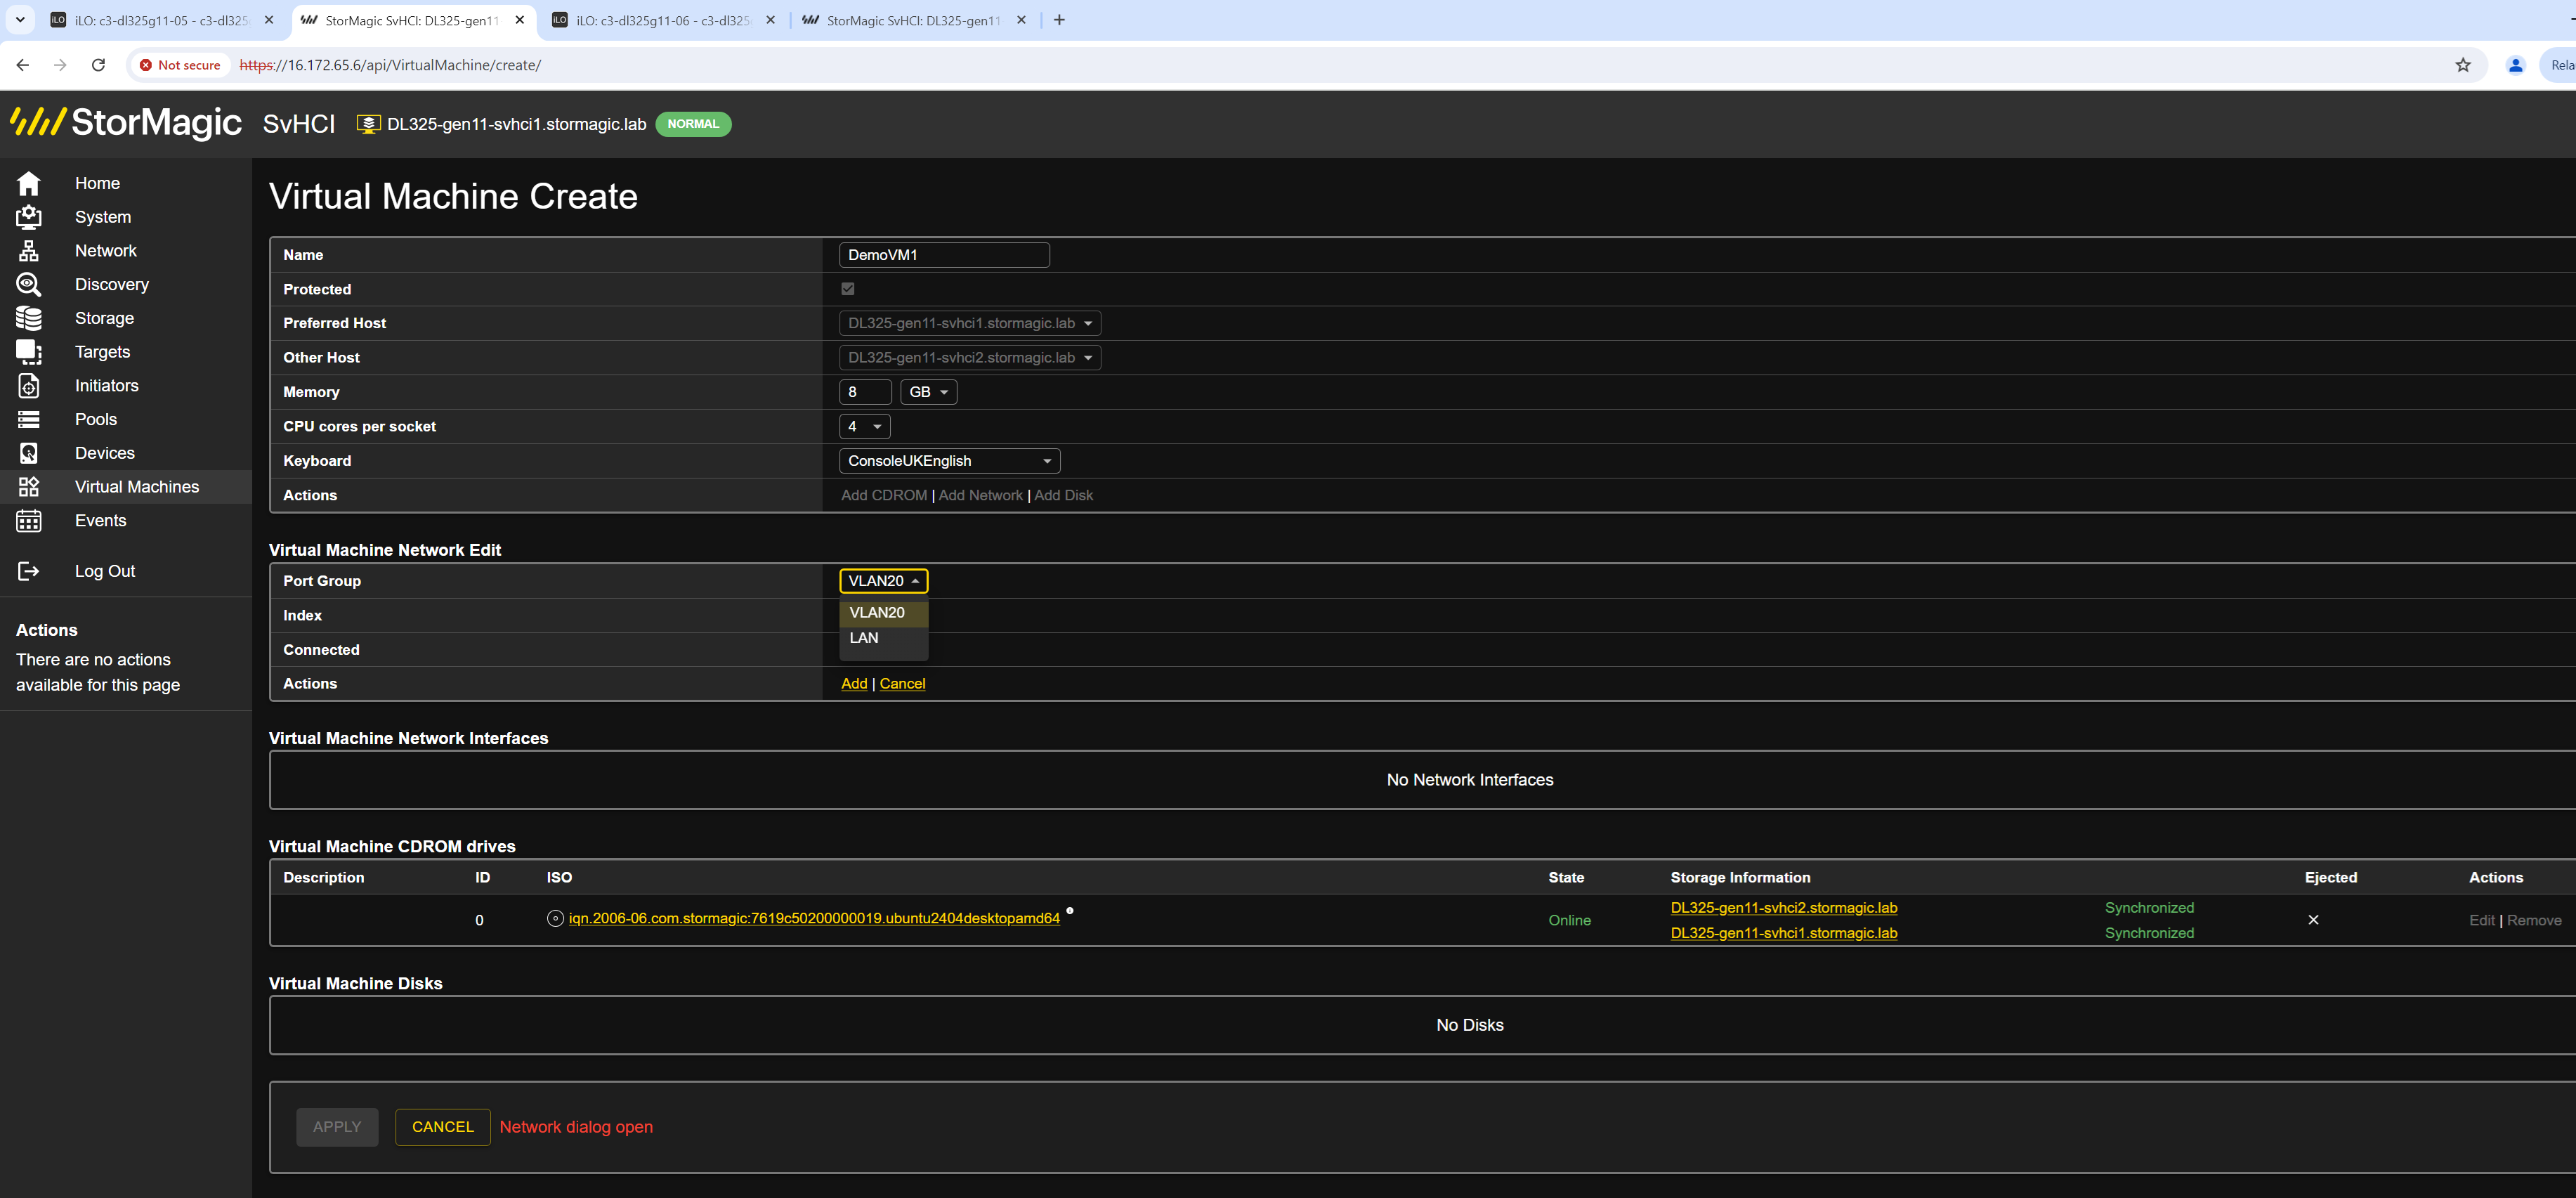
Task: Click the Not secure warning icon
Action: [x=146, y=65]
